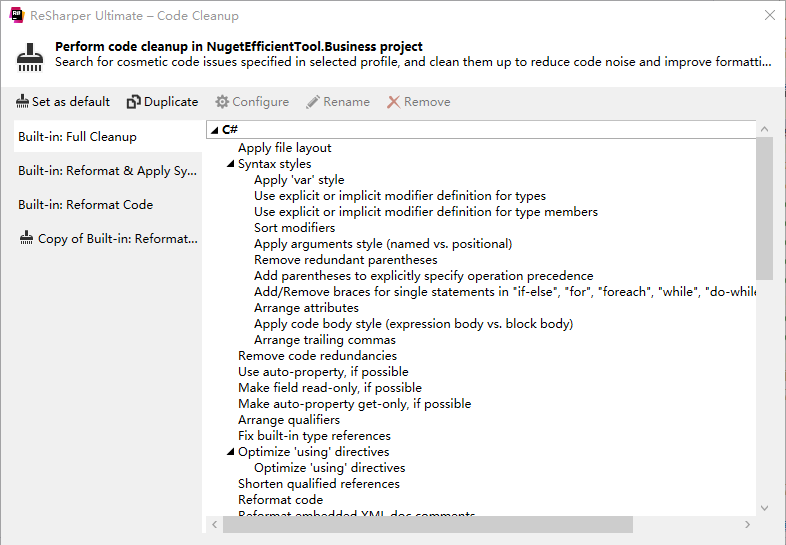Click the Configure gear icon
The width and height of the screenshot is (786, 545).
(x=222, y=102)
